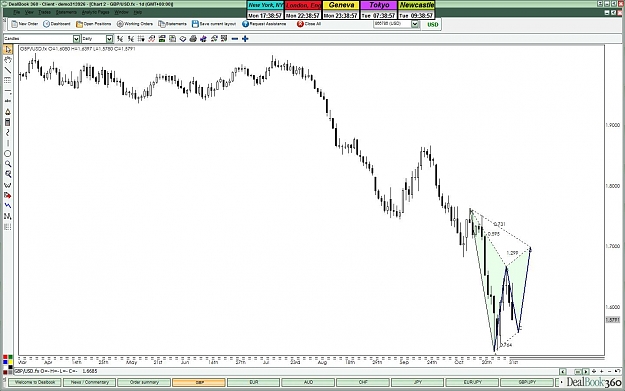Image resolution: width=625 pixels, height=391 pixels.
Task: Show Working Orders
Action: 135,24
